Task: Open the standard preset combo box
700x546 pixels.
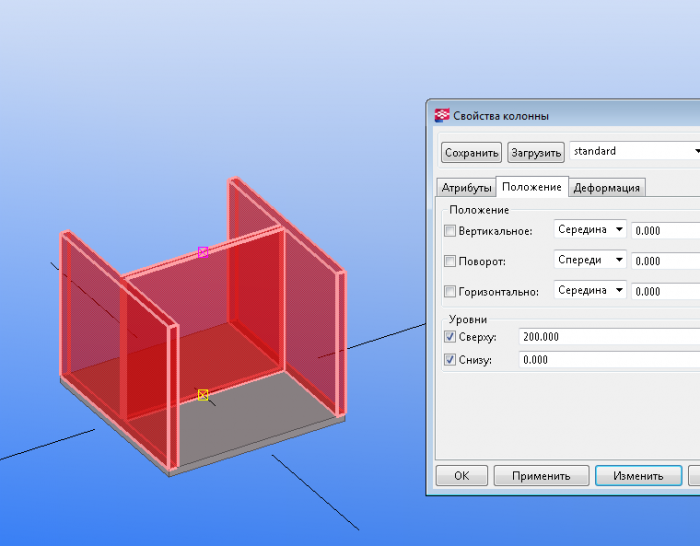Action: (635, 151)
